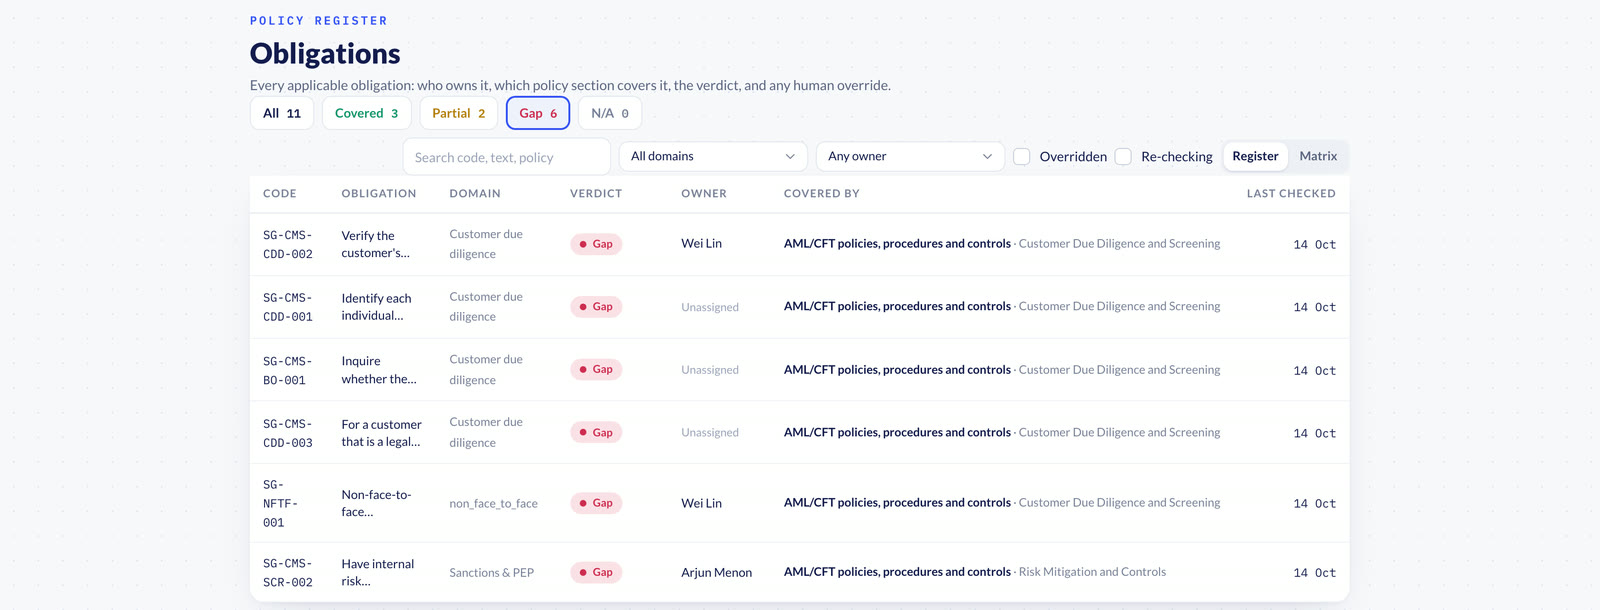The height and width of the screenshot is (610, 1600).
Task: Filter to Partial obligations
Action: 458,113
